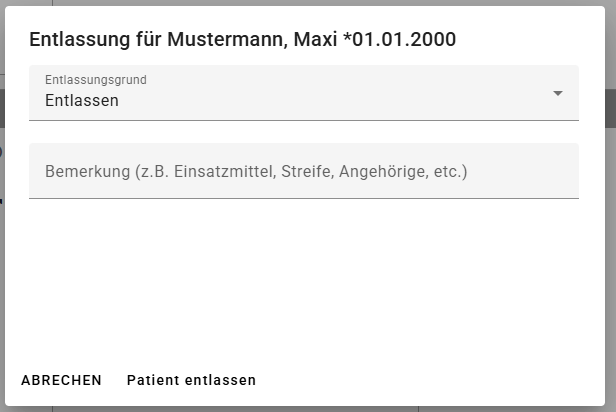Select the caret icon beside "Entlassen"

coord(558,94)
